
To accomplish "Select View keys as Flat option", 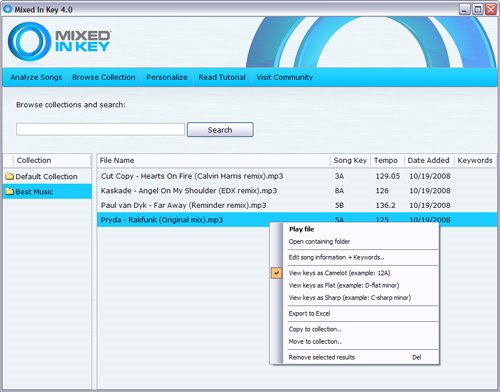I will pos(344,285).
